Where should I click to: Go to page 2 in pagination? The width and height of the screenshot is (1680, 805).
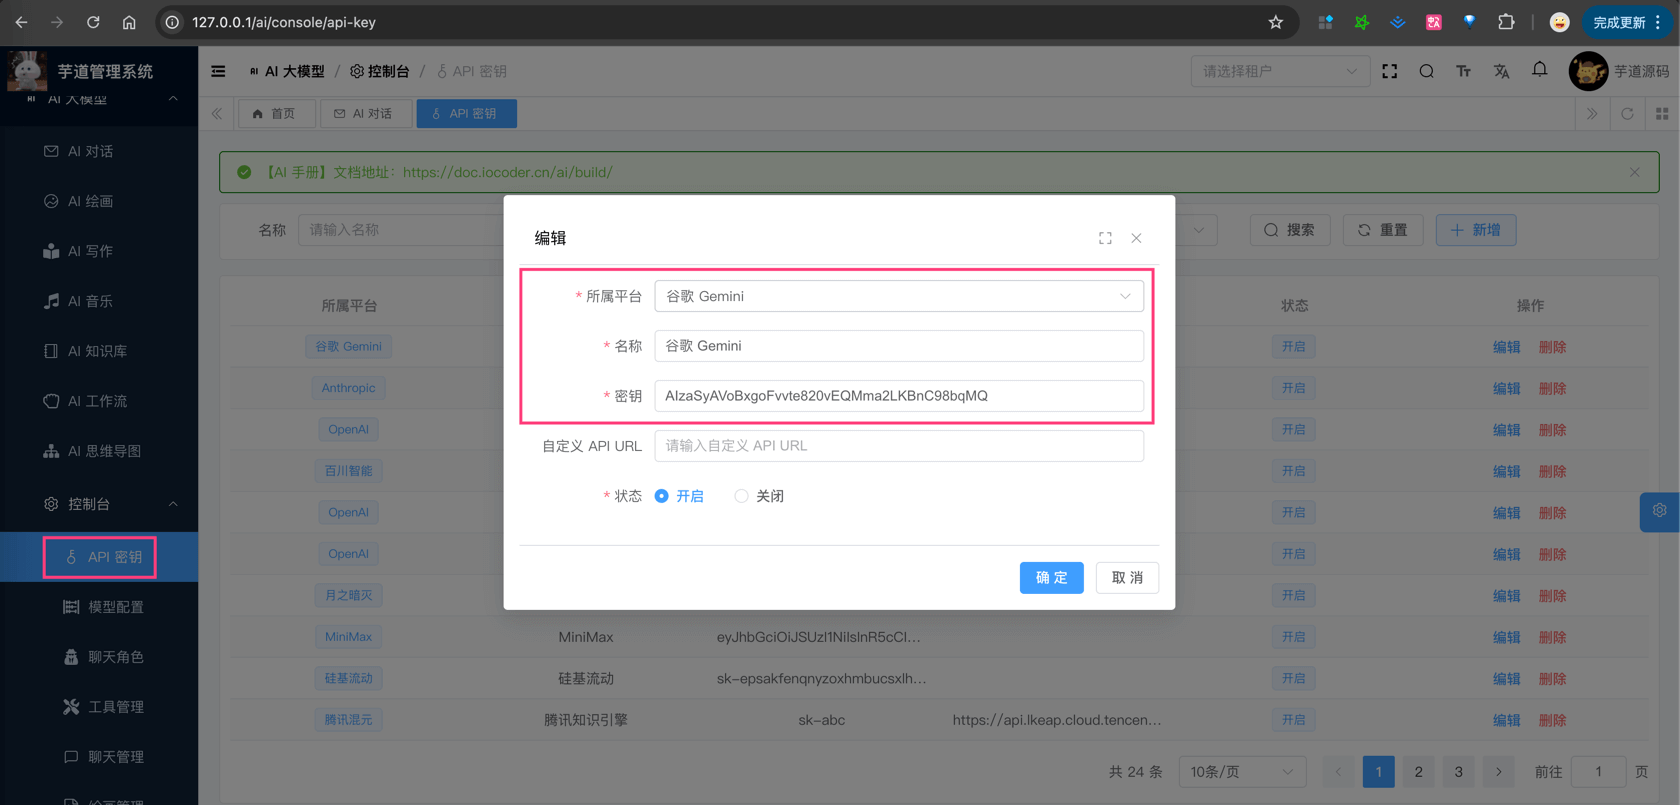(1418, 772)
